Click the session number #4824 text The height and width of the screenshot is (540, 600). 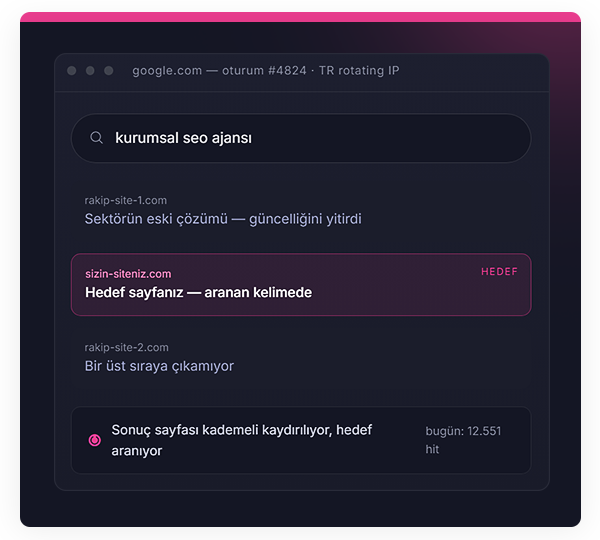(x=287, y=70)
